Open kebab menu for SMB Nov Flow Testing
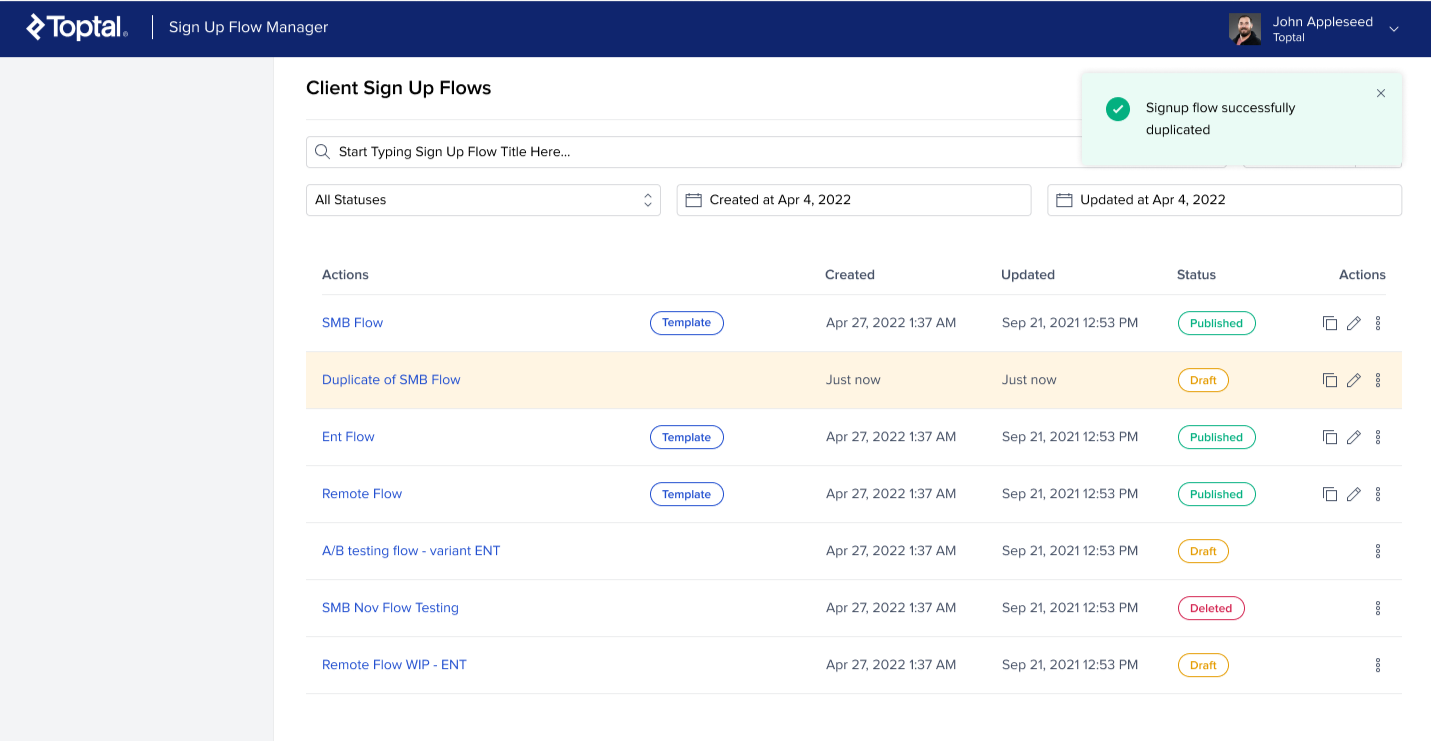This screenshot has height=741, width=1431. tap(1378, 608)
